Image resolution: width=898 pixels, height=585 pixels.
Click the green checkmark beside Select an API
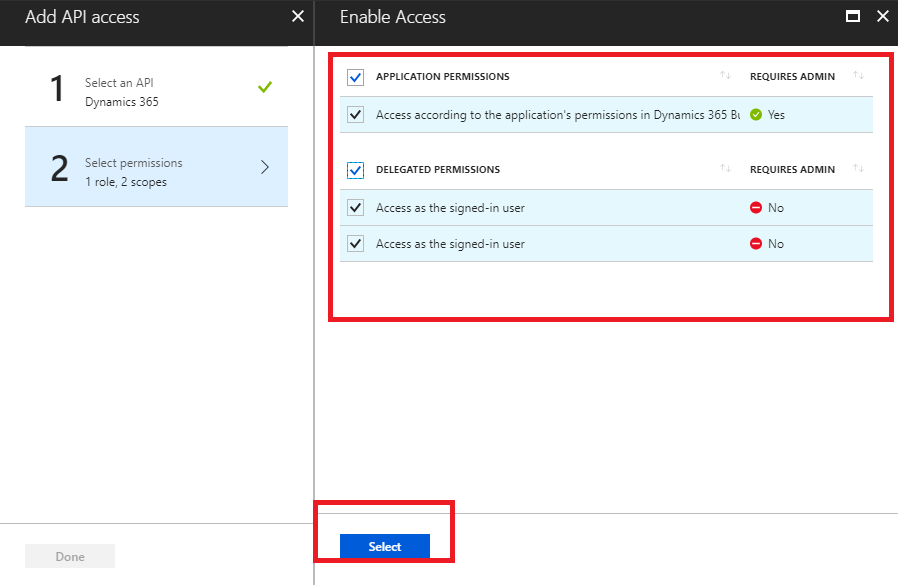point(264,88)
